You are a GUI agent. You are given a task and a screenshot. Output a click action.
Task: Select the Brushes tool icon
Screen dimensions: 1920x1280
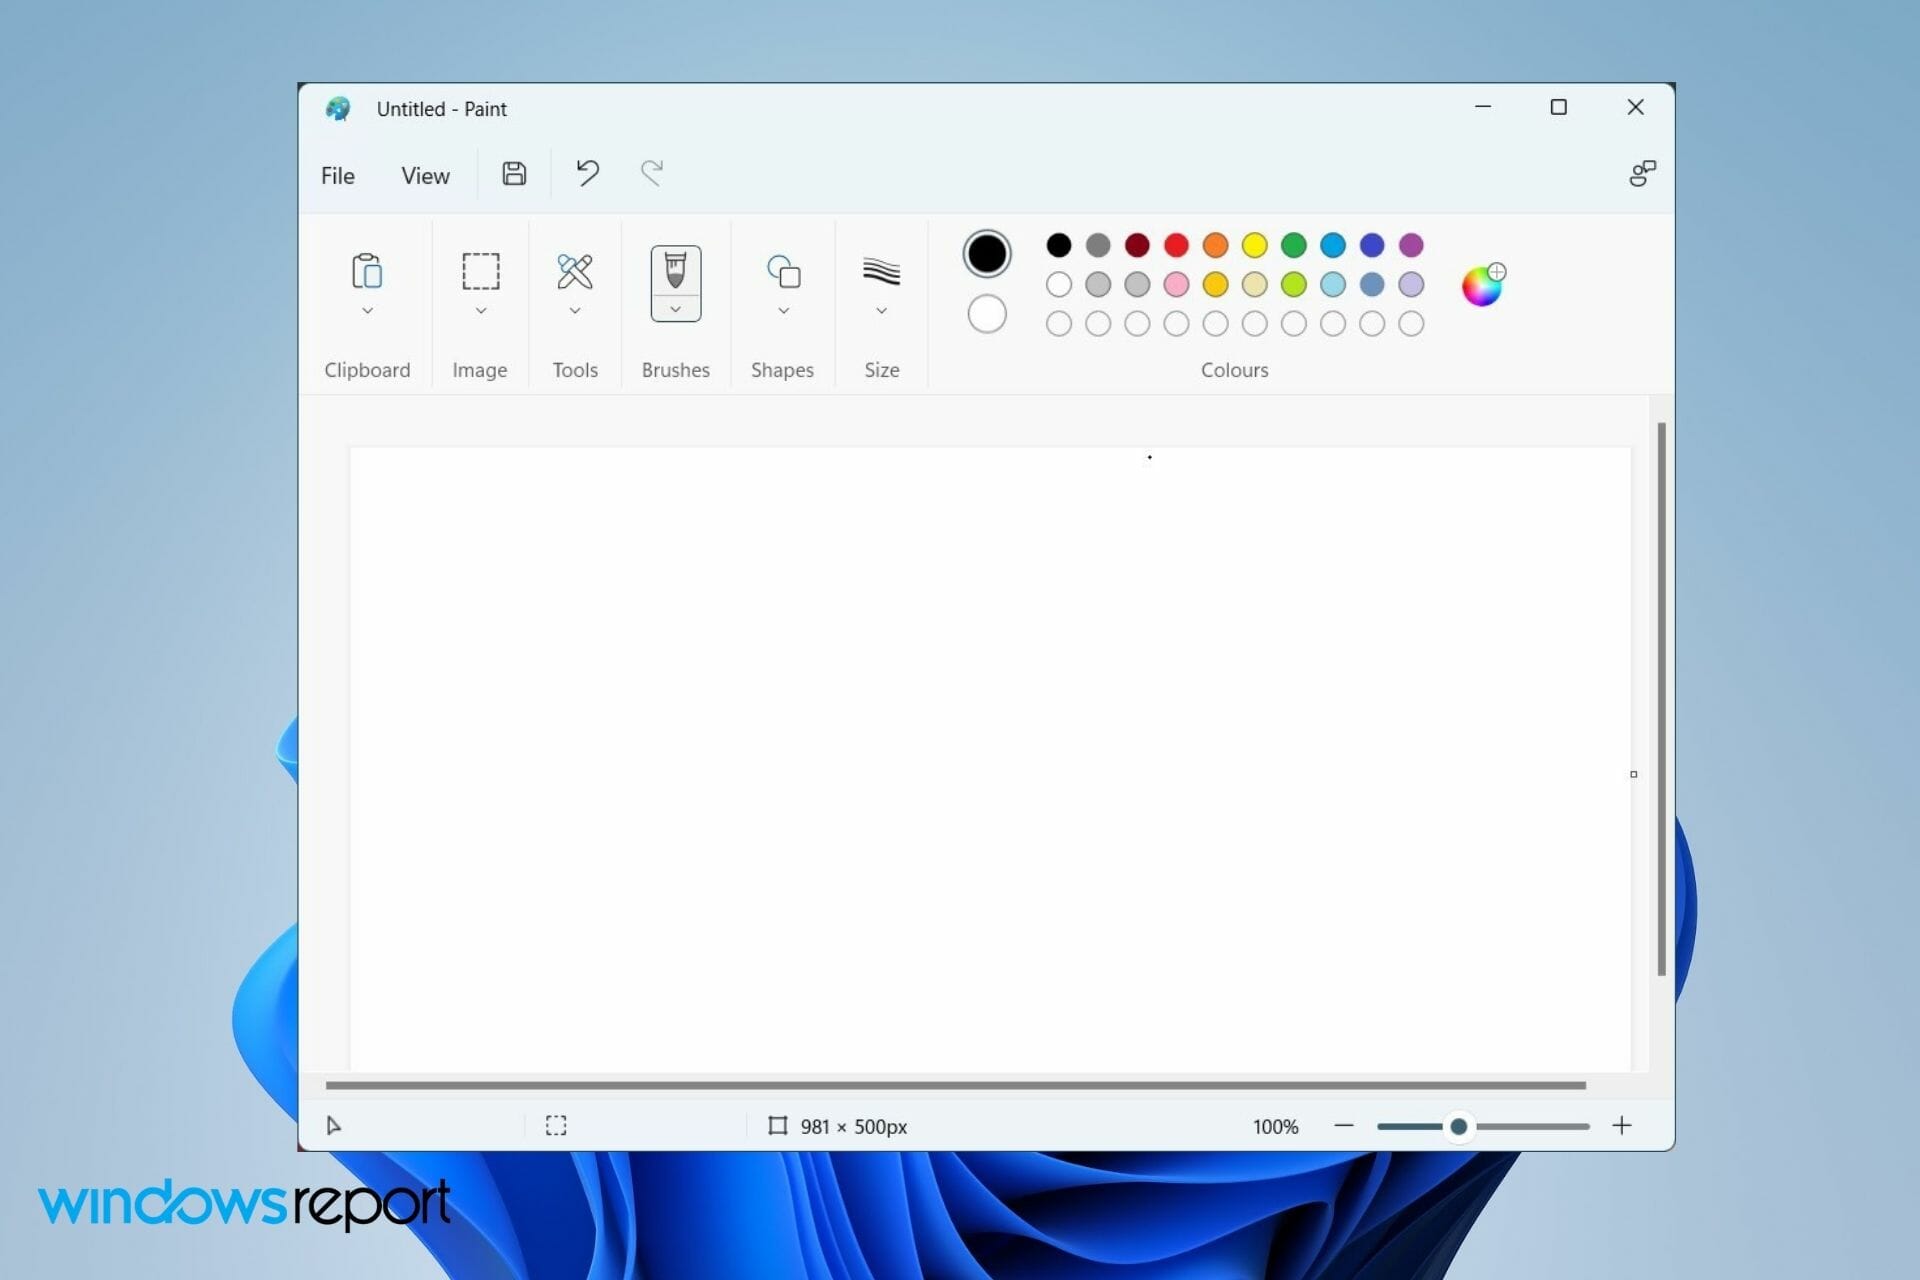675,269
